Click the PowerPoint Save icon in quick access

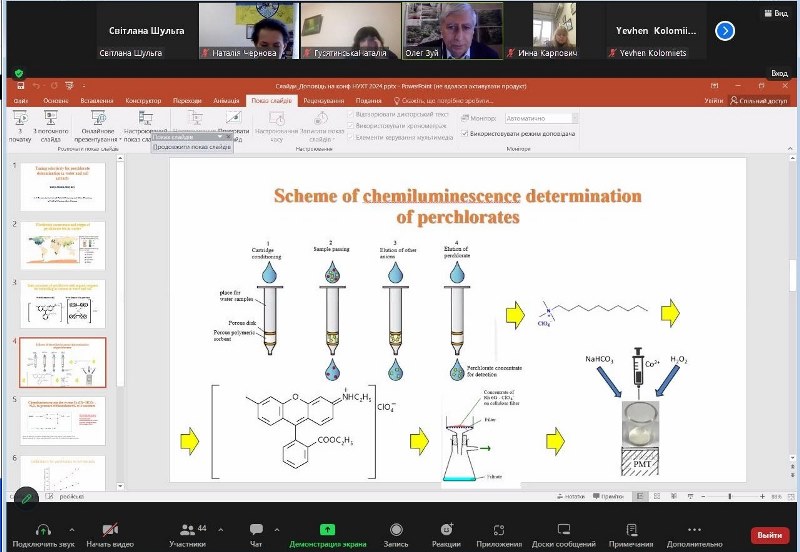pyautogui.click(x=20, y=86)
